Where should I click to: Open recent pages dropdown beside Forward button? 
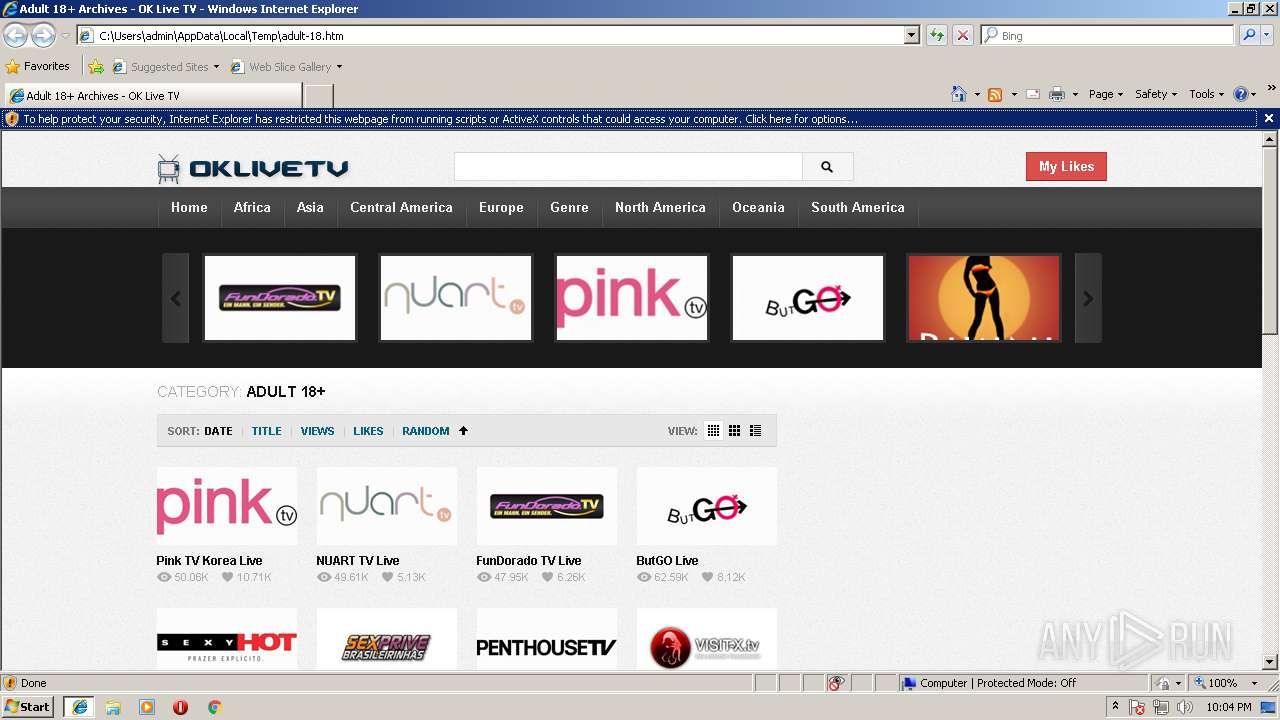[x=65, y=35]
